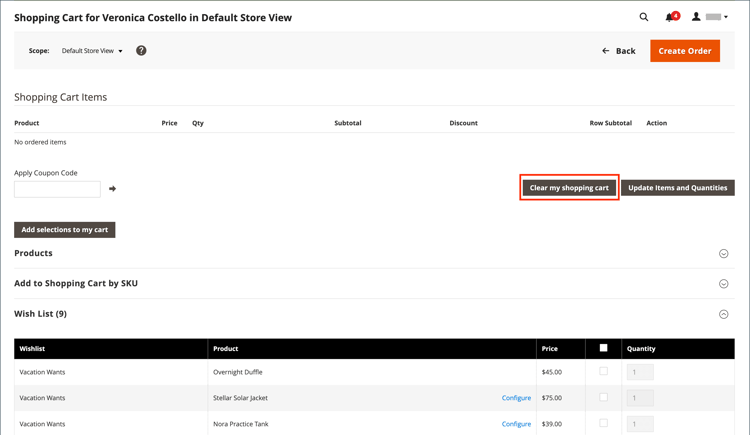750x435 pixels.
Task: Click Stellar Solar Jacket quantity field
Action: pyautogui.click(x=640, y=398)
